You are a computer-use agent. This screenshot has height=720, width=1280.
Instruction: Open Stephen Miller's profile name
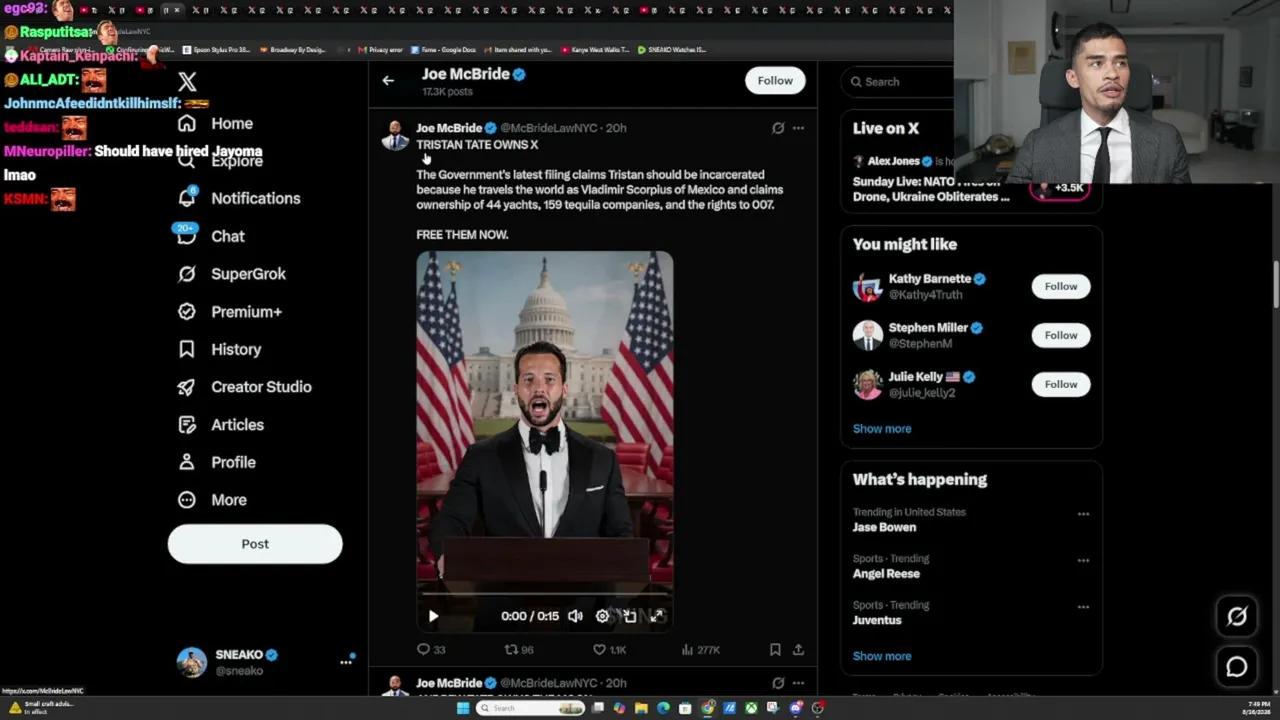pos(928,328)
